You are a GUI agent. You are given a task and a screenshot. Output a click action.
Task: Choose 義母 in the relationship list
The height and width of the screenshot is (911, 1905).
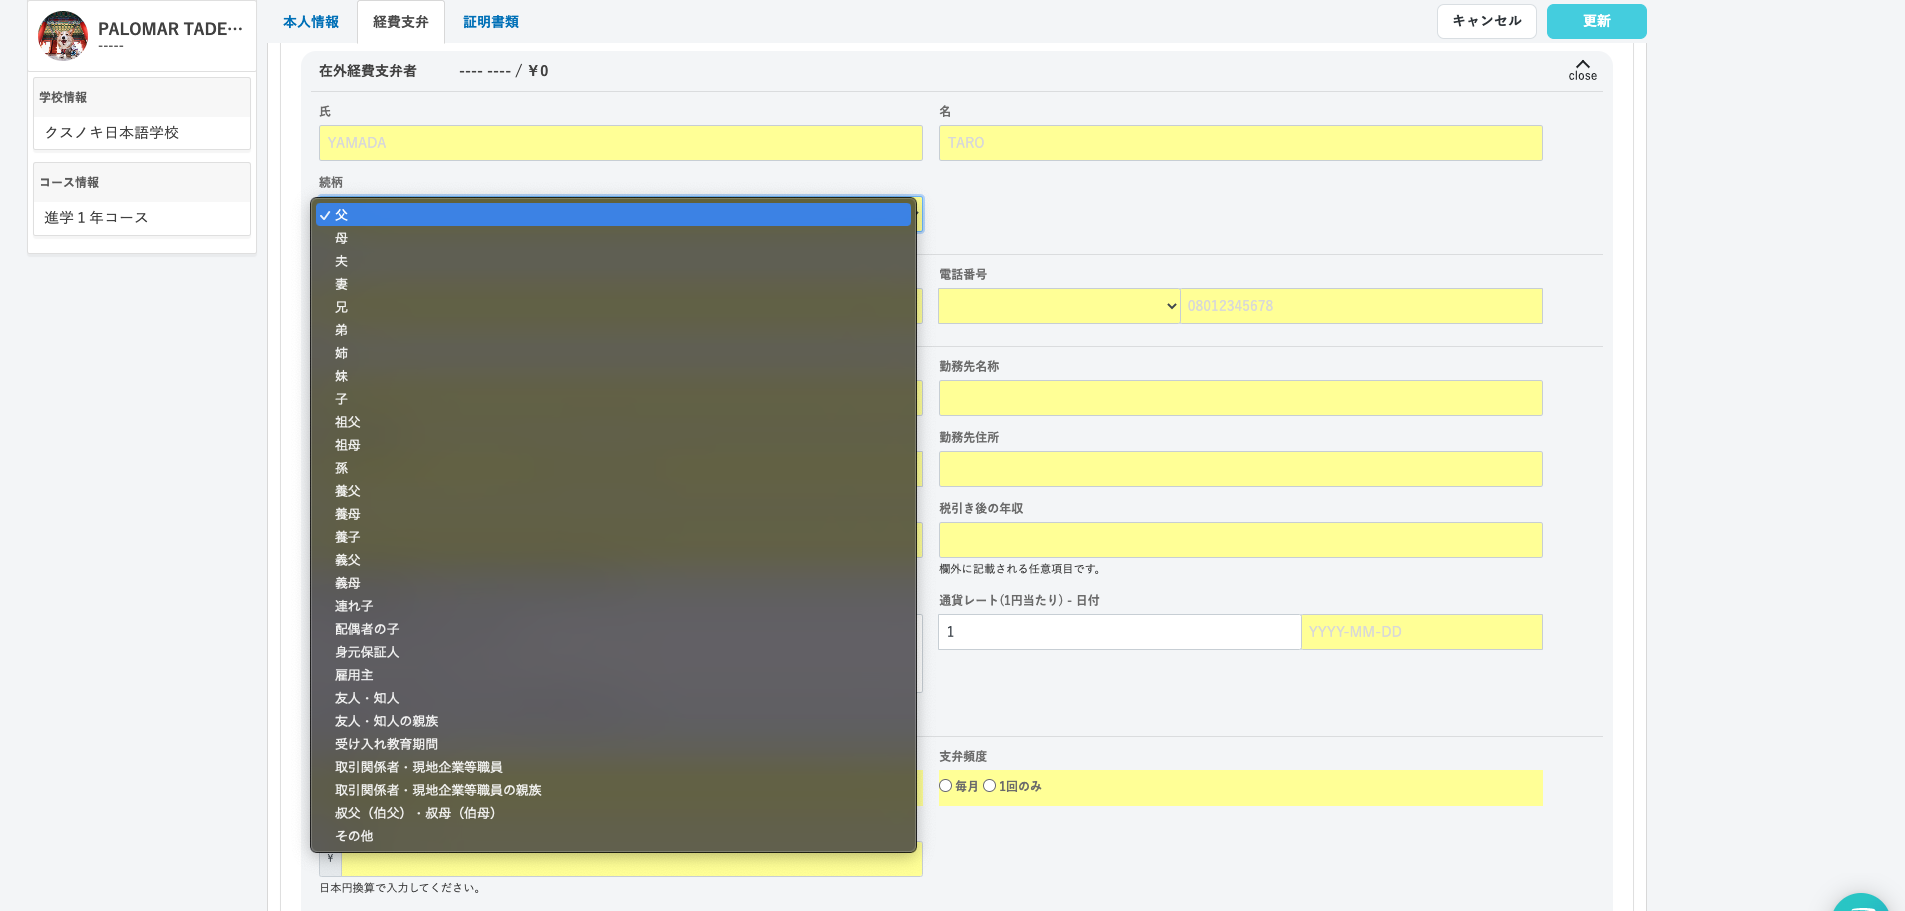tap(613, 583)
